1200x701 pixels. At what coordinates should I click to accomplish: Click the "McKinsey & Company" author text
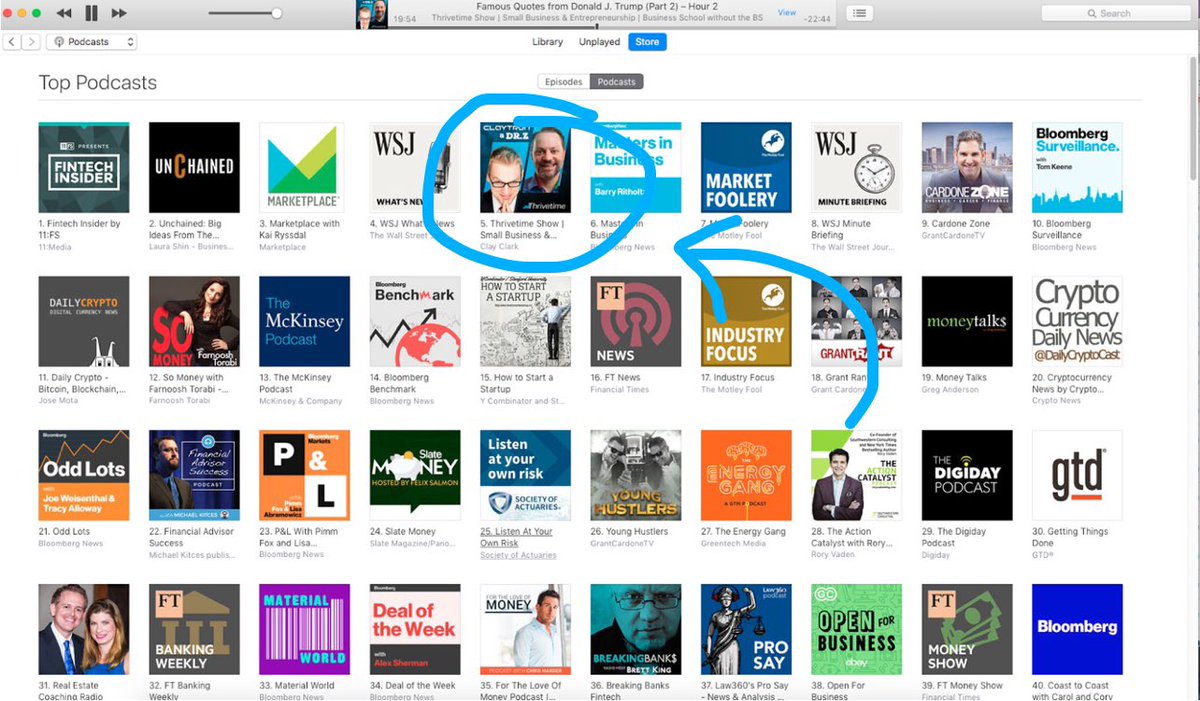(303, 401)
